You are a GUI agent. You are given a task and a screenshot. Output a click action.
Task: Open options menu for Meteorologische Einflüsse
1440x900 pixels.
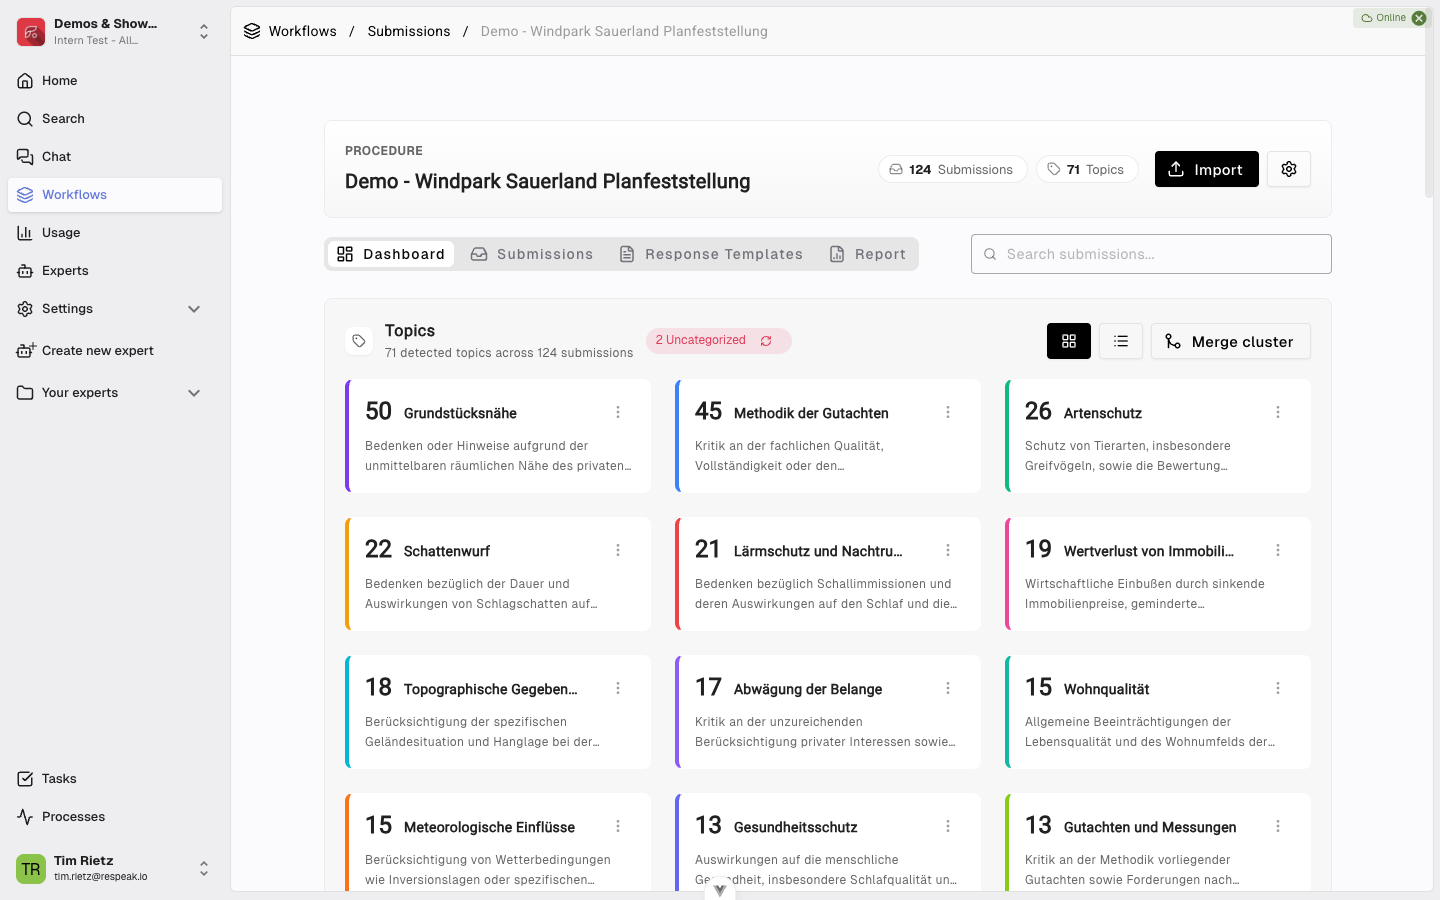point(618,826)
